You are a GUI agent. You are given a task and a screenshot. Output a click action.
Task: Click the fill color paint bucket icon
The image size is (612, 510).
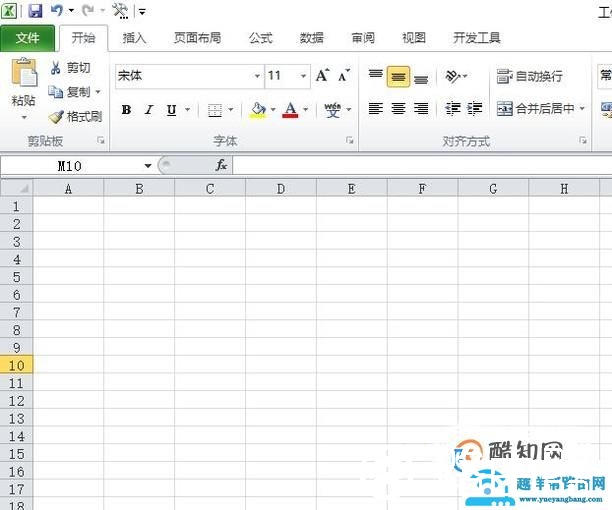pyautogui.click(x=258, y=110)
